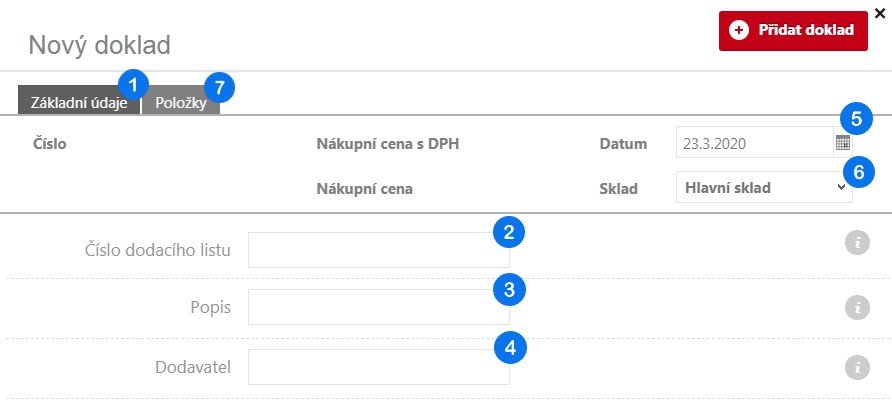Click blue marker number 7
This screenshot has width=892, height=404.
click(219, 87)
